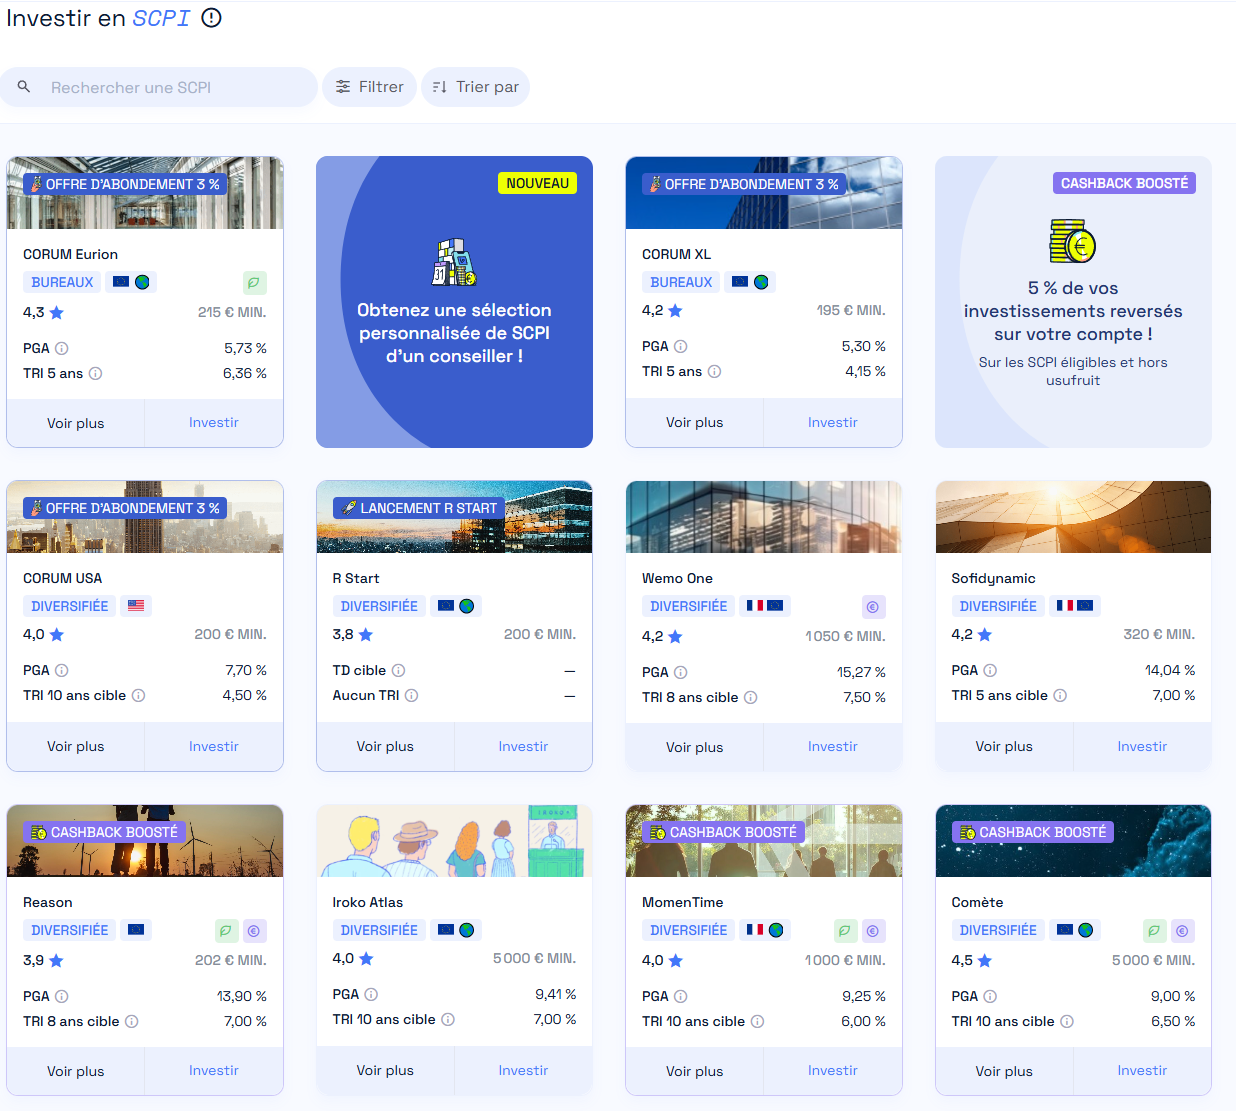Click into the Rechercher une SCPI field

[159, 87]
